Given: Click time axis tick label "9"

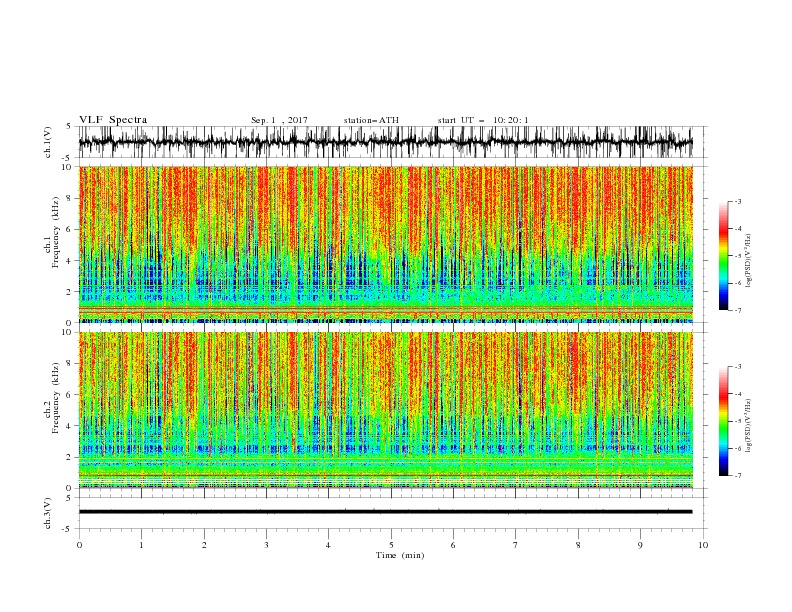Looking at the screenshot, I should [640, 545].
